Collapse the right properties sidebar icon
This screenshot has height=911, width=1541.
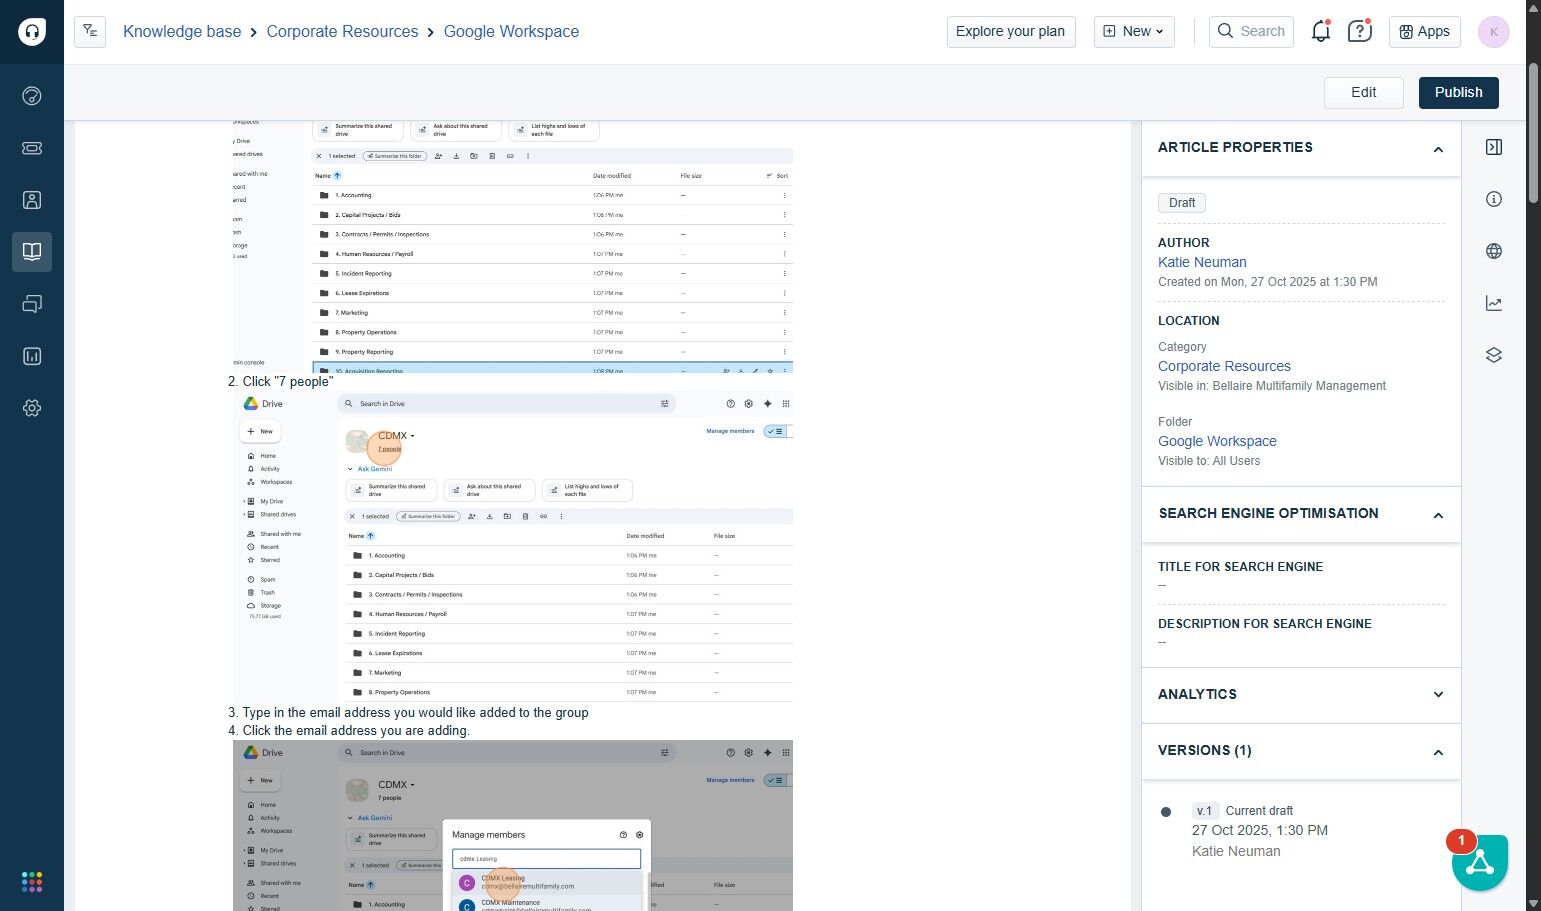[x=1494, y=147]
